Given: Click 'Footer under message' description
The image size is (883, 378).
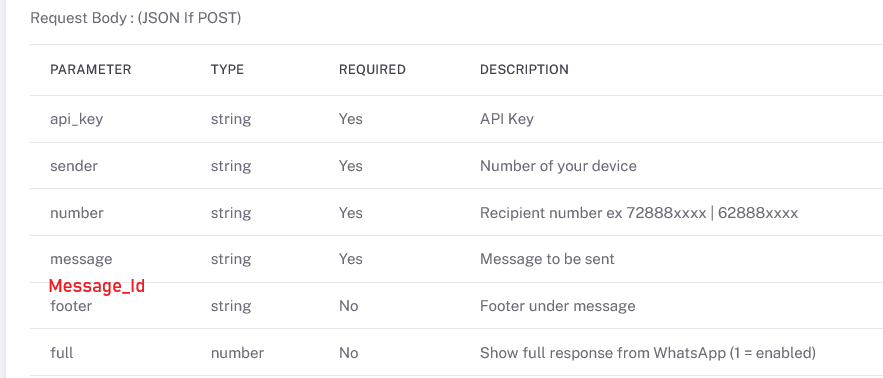Looking at the screenshot, I should (x=558, y=306).
